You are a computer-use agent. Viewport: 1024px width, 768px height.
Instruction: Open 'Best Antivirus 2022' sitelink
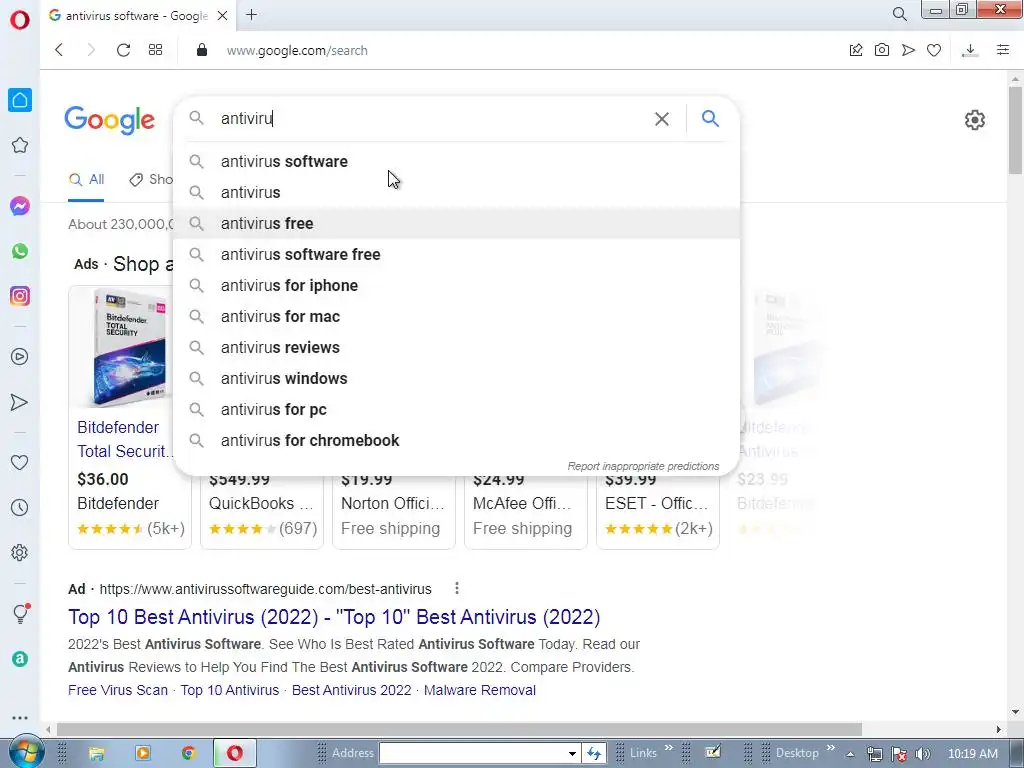click(351, 690)
